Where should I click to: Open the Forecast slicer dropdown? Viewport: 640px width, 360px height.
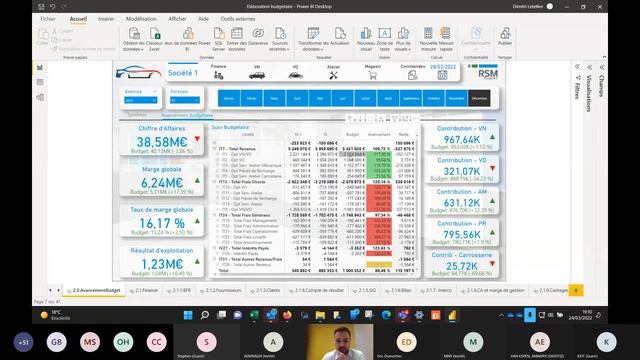(x=184, y=100)
